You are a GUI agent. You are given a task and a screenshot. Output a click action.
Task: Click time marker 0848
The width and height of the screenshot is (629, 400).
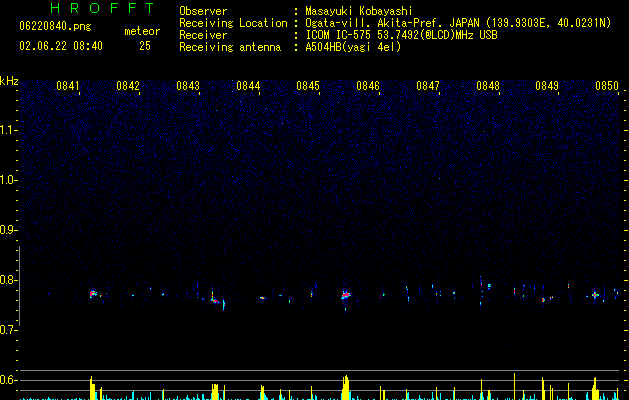click(x=488, y=86)
